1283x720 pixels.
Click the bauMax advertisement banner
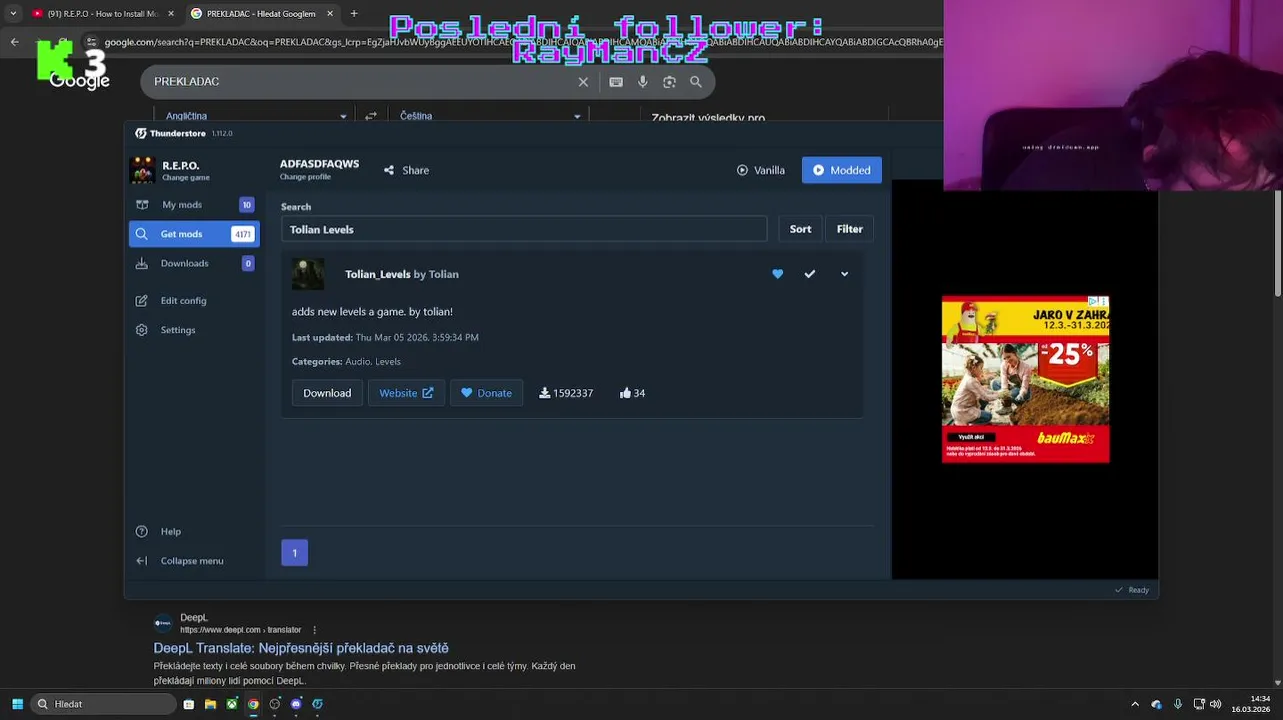(x=1025, y=380)
